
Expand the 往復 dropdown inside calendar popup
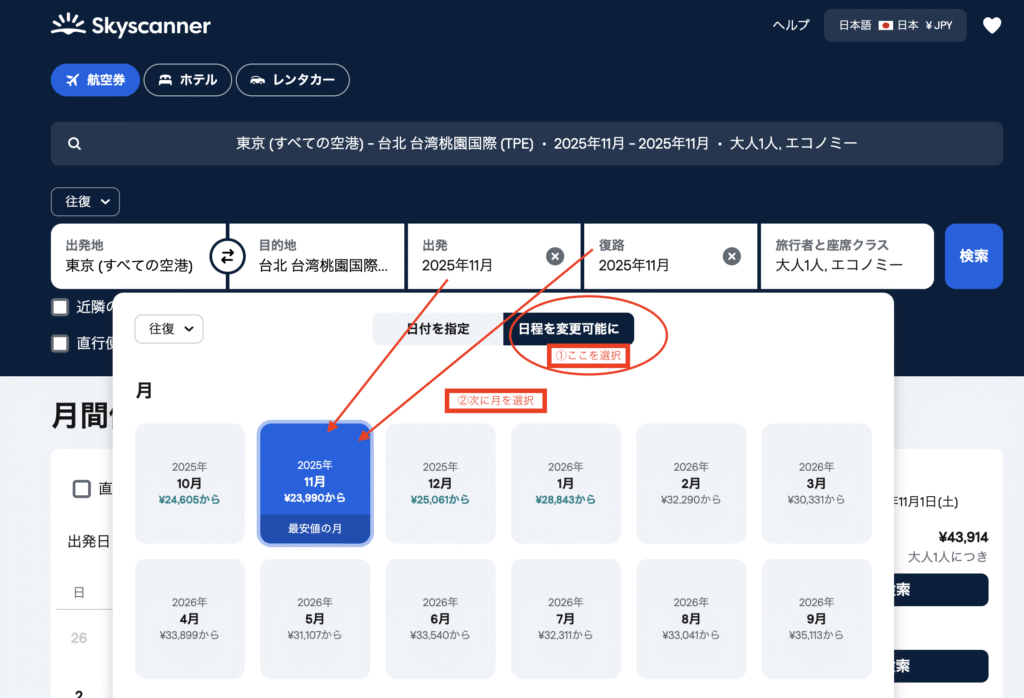(169, 329)
